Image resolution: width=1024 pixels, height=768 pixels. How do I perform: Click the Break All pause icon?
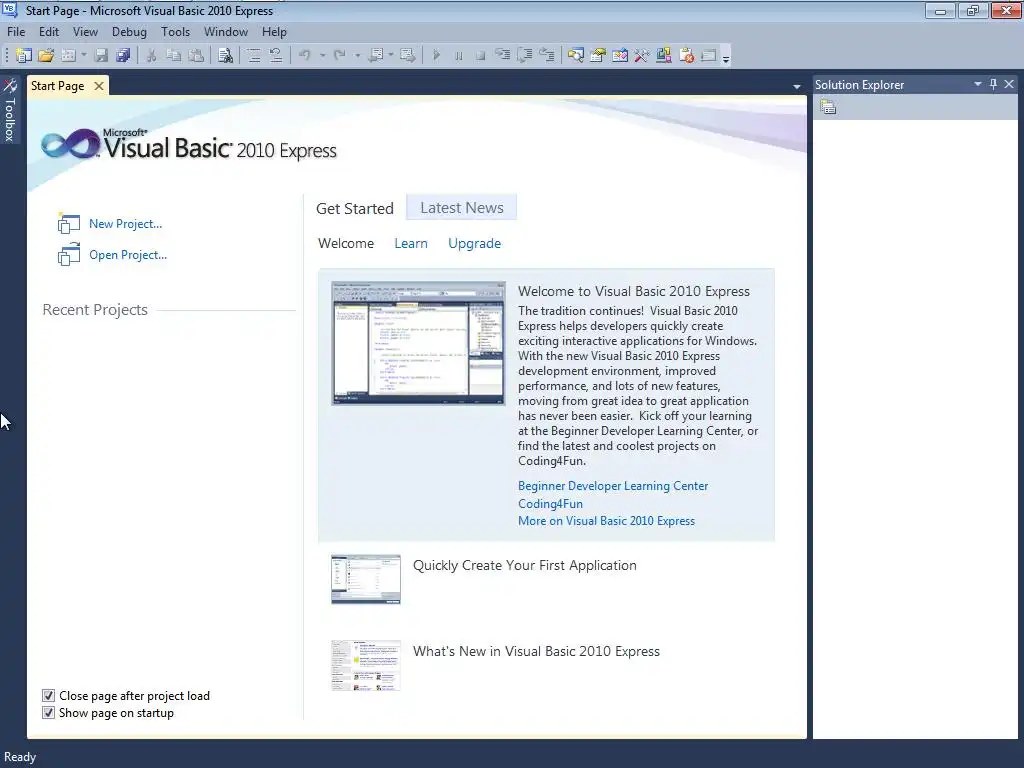[458, 56]
